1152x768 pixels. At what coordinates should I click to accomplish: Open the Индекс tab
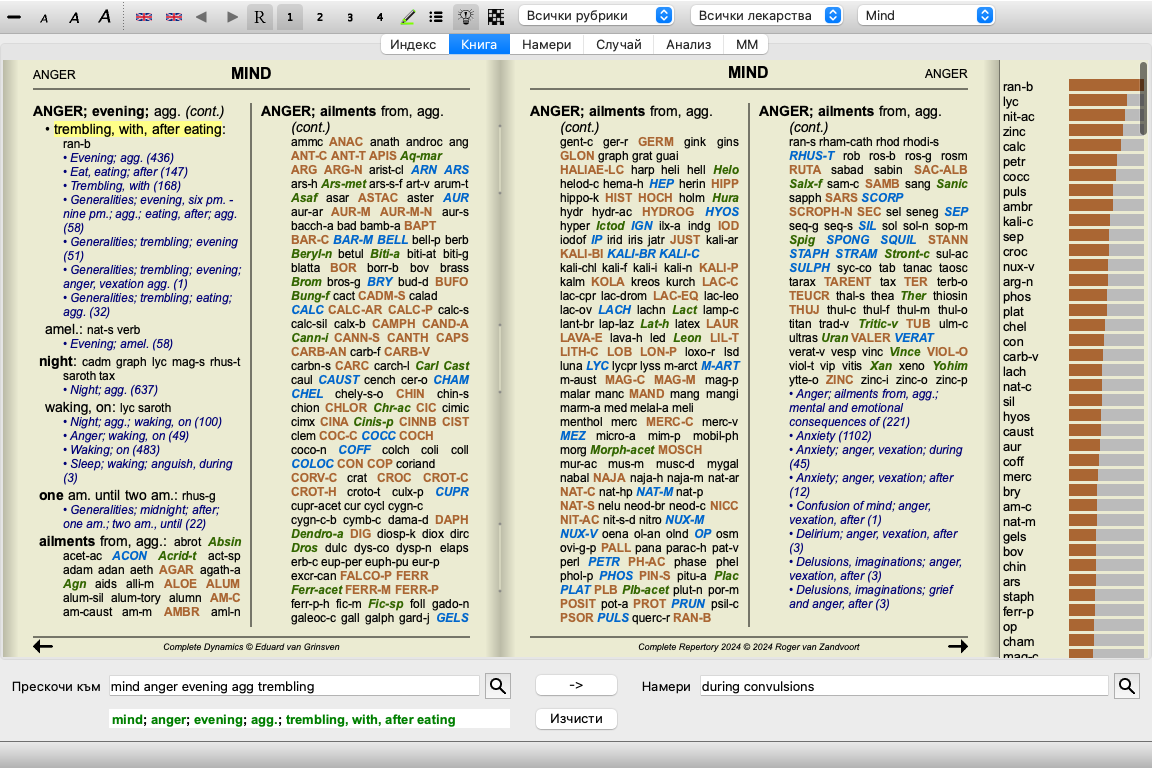pos(413,44)
